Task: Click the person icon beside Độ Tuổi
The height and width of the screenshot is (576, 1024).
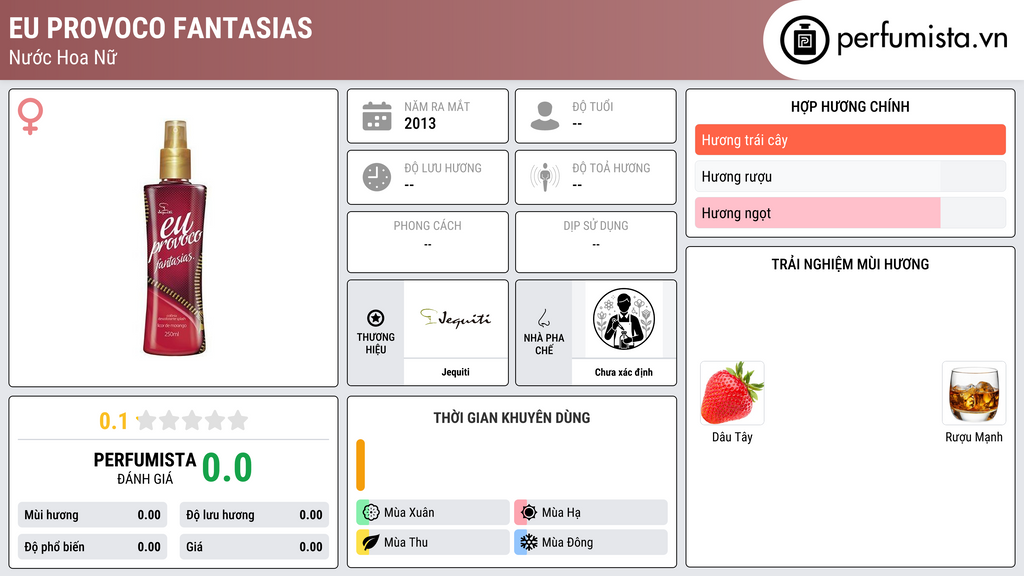Action: tap(545, 116)
